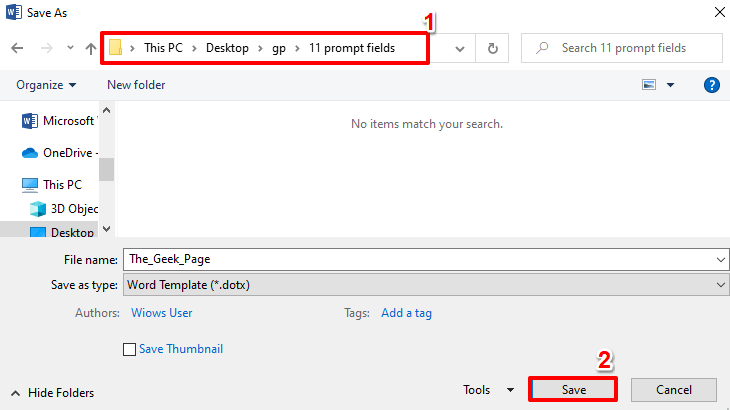Image resolution: width=730 pixels, height=410 pixels.
Task: Open the recent locations dropdown arrow
Action: coord(70,47)
